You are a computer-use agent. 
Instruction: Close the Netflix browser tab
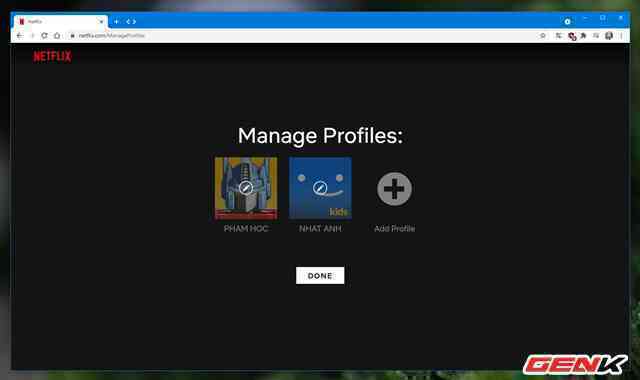(x=101, y=22)
